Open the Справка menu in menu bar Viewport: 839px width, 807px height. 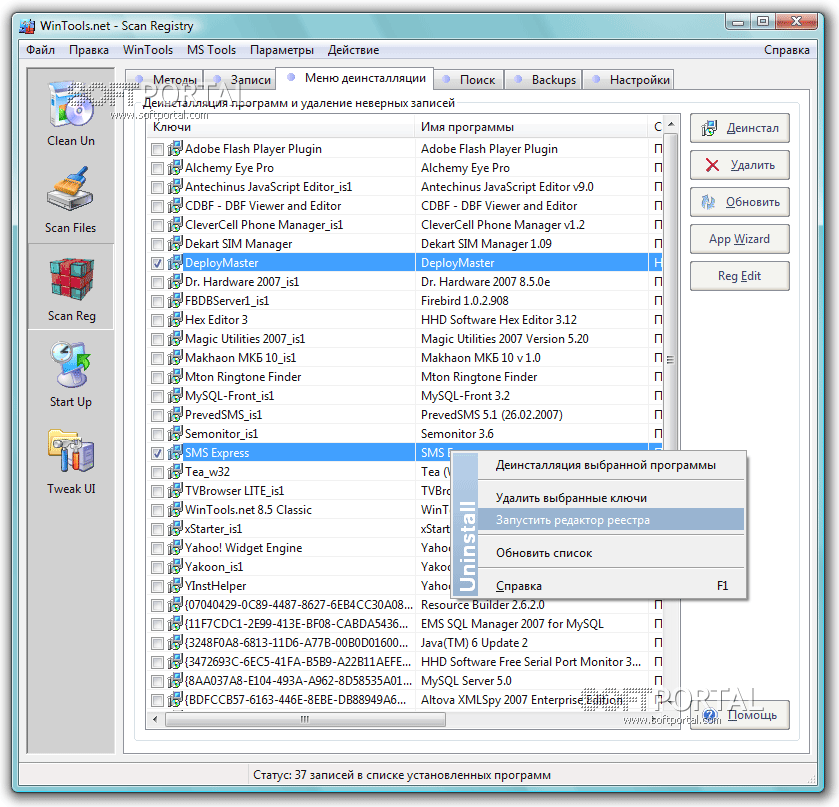click(x=787, y=50)
